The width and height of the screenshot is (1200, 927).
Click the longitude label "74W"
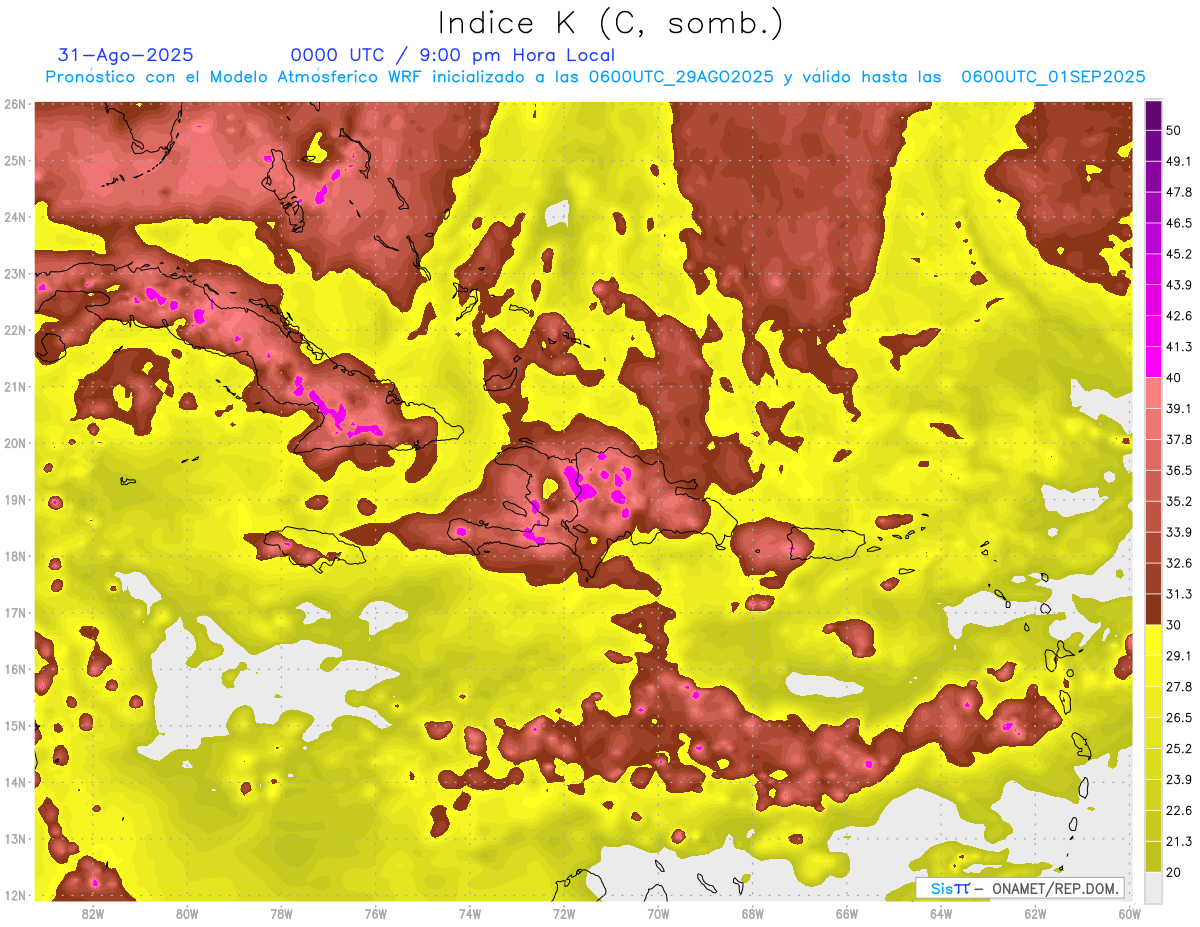(469, 913)
